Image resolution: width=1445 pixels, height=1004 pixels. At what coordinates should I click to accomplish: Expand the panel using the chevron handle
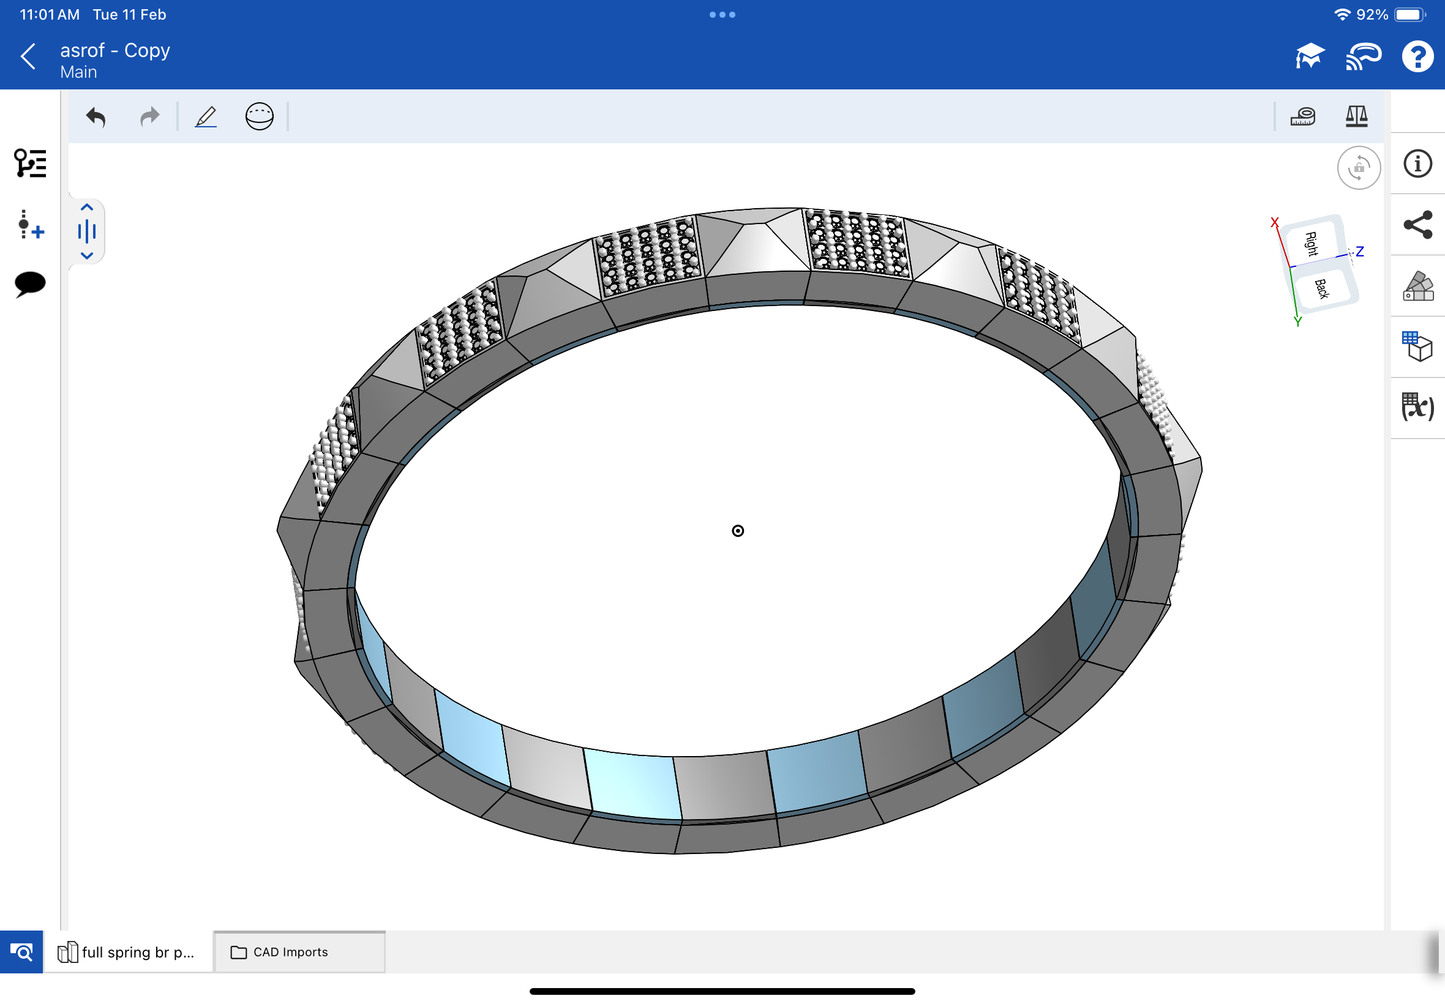click(x=87, y=232)
